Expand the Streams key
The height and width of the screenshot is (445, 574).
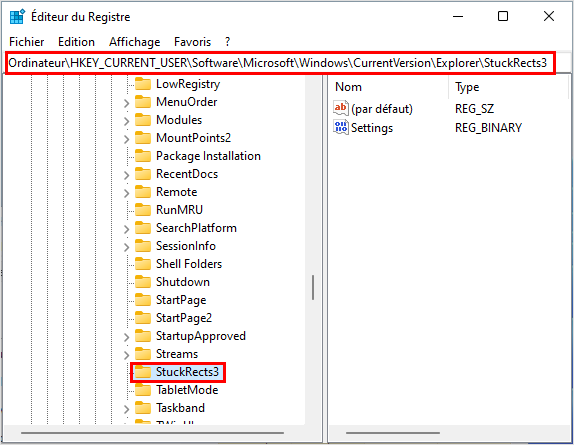tap(126, 355)
